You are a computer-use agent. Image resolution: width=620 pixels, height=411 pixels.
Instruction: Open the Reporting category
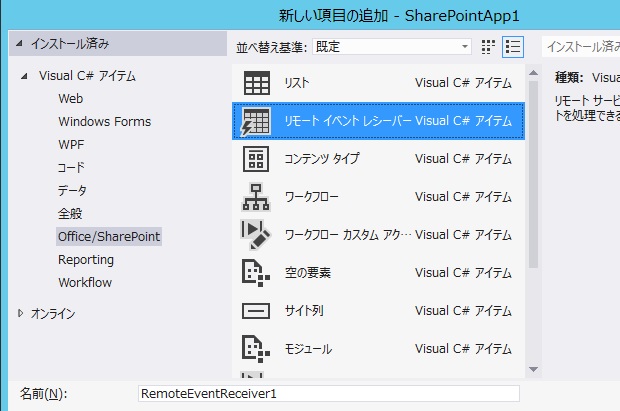(x=86, y=259)
